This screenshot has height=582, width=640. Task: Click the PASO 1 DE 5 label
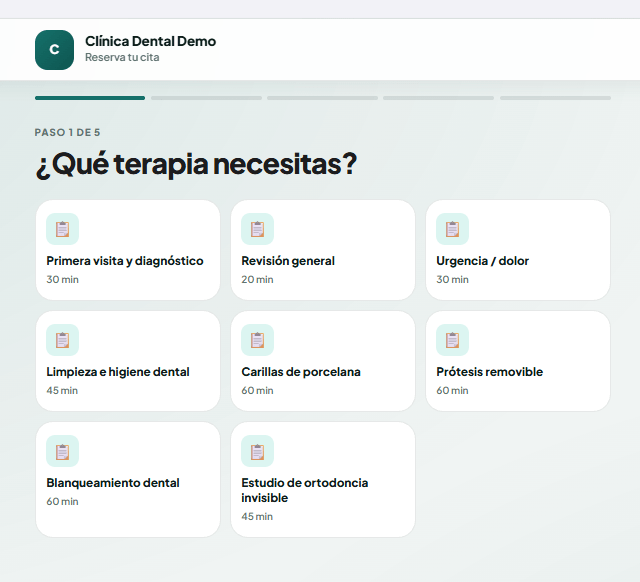coord(67,132)
